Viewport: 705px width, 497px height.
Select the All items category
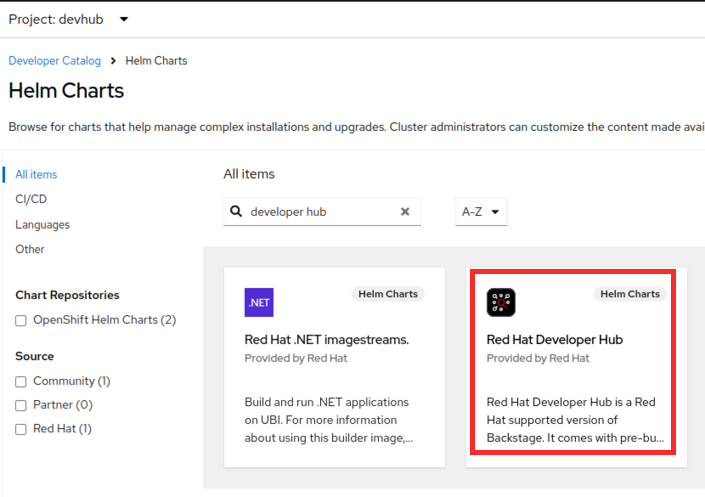pyautogui.click(x=36, y=175)
